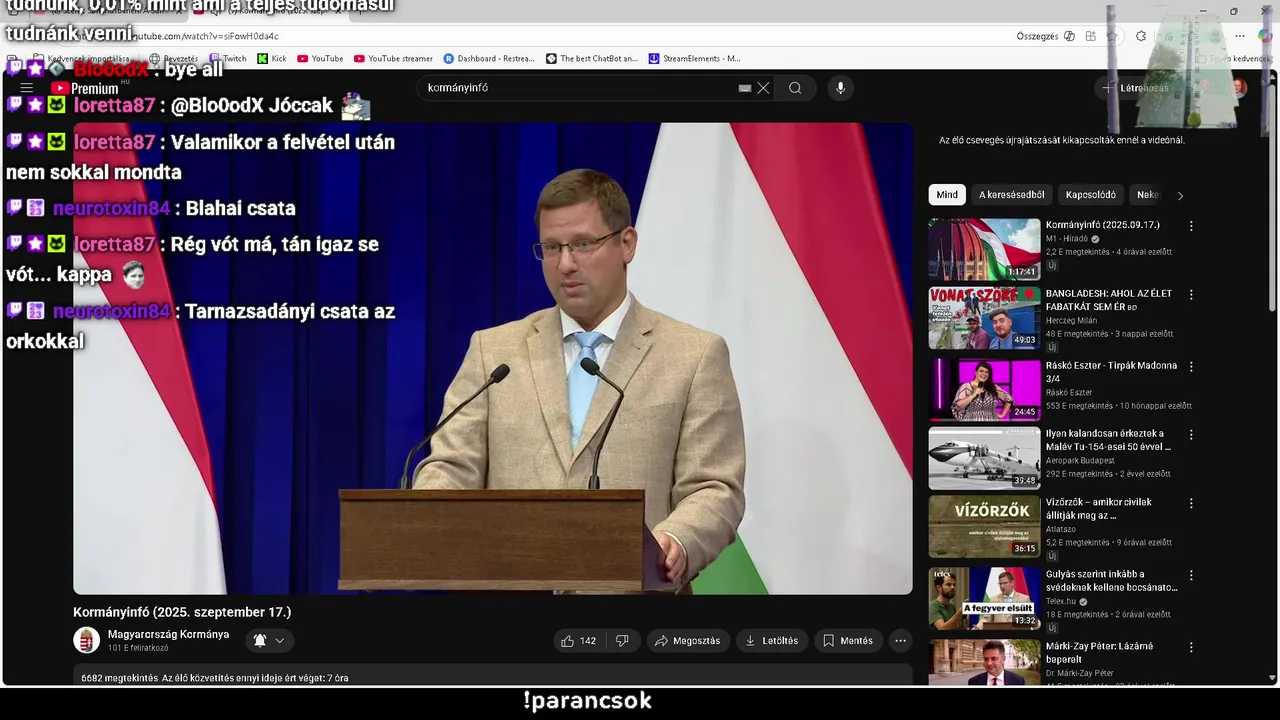Dislike the video with thumbs down
Viewport: 1280px width, 720px height.
click(x=622, y=641)
